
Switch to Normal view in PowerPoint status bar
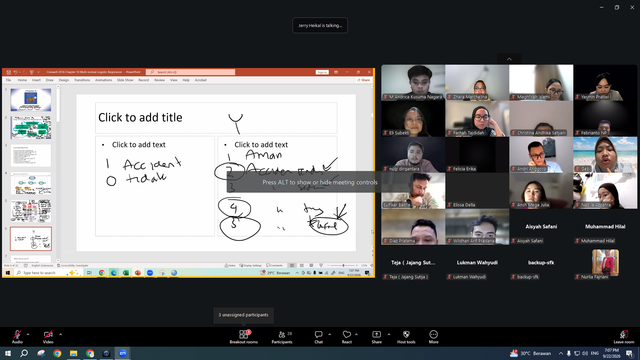click(292, 265)
